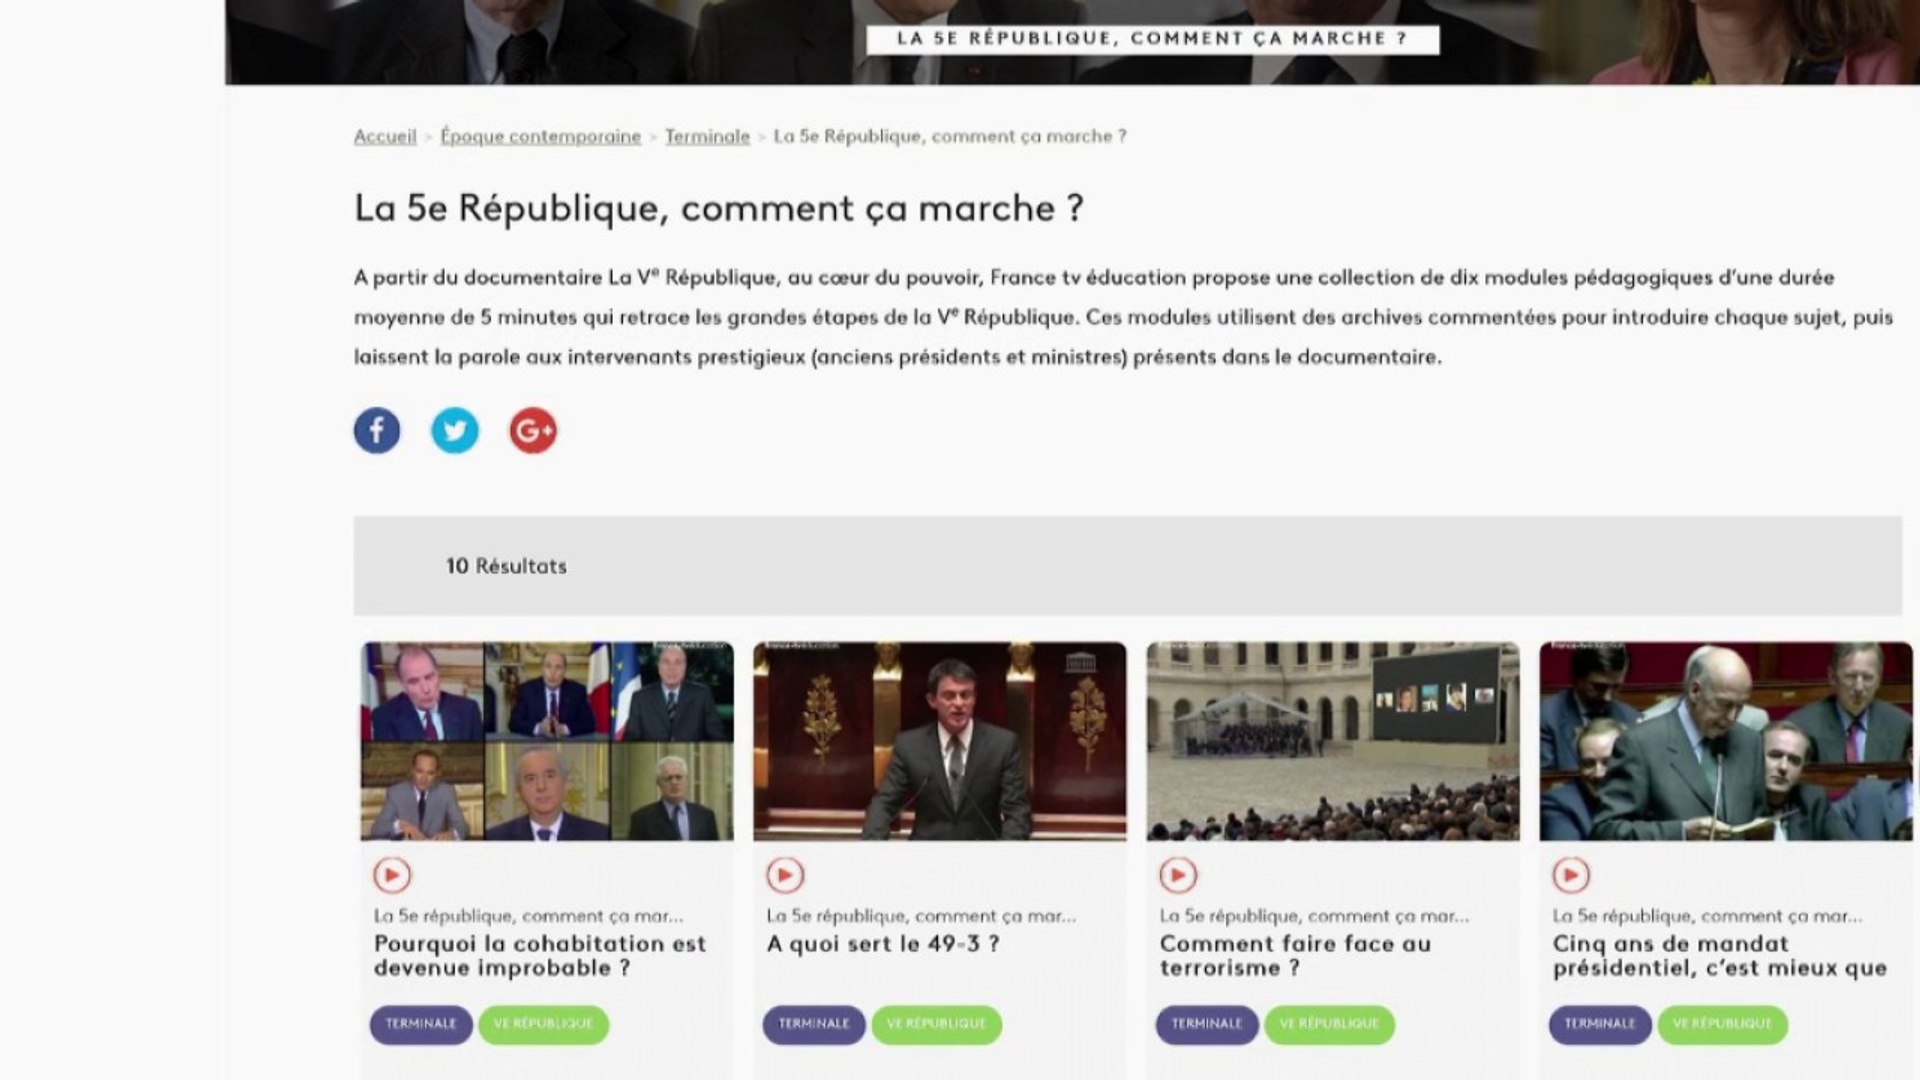Viewport: 1920px width, 1080px height.
Task: Share page on Google Plus icon
Action: tap(533, 431)
